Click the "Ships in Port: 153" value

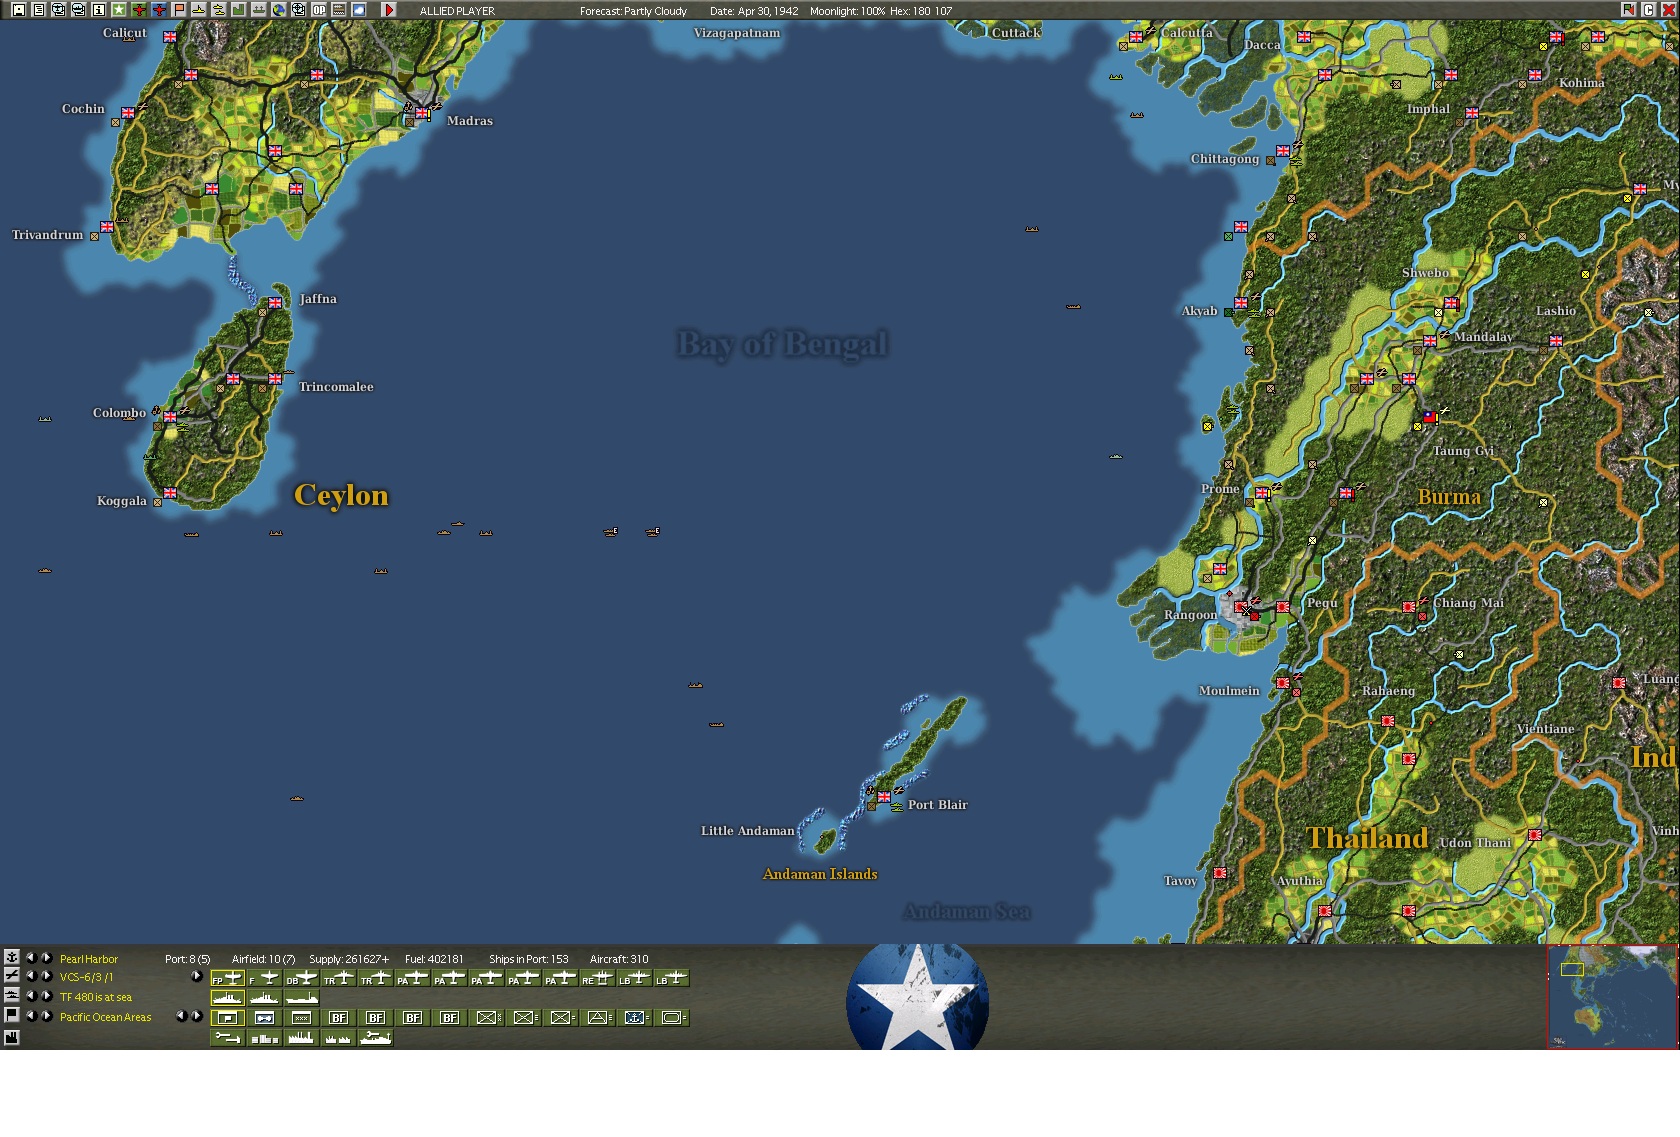(529, 959)
